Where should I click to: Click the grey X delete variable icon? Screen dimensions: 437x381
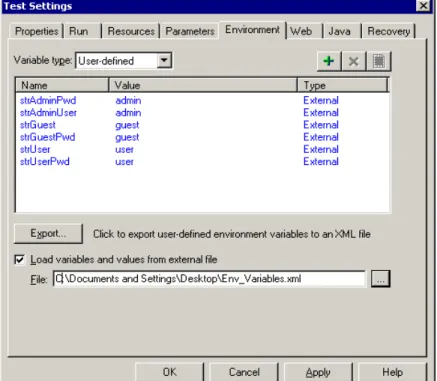(x=353, y=61)
